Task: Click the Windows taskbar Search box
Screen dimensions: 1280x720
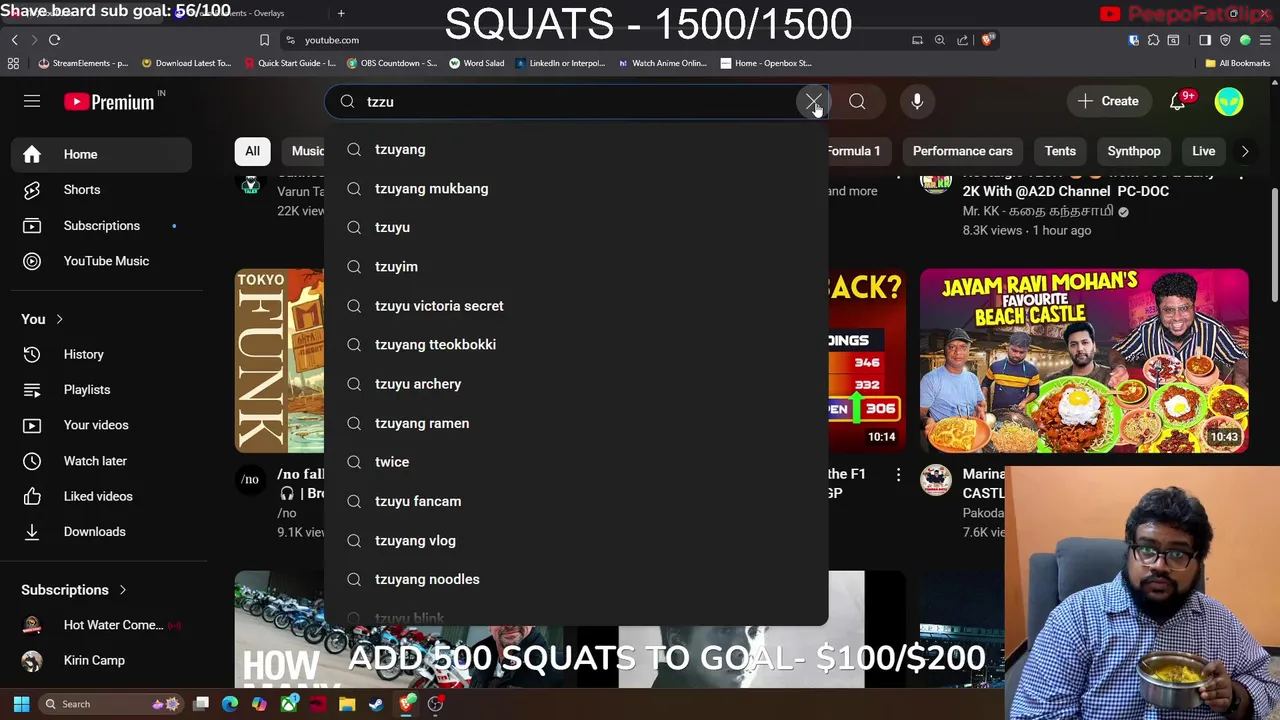Action: (x=110, y=704)
